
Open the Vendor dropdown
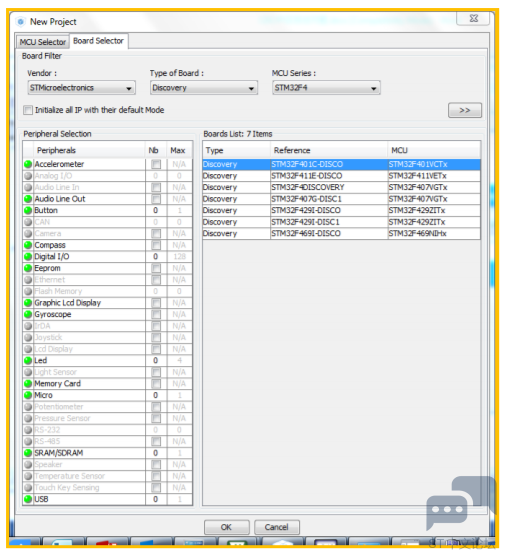tap(82, 88)
